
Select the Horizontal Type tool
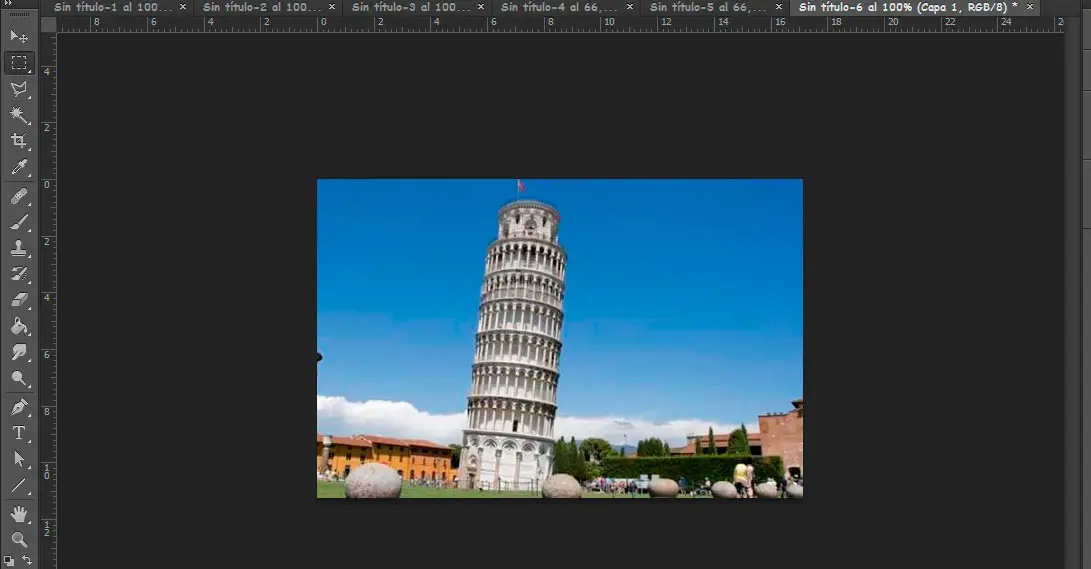tap(18, 433)
